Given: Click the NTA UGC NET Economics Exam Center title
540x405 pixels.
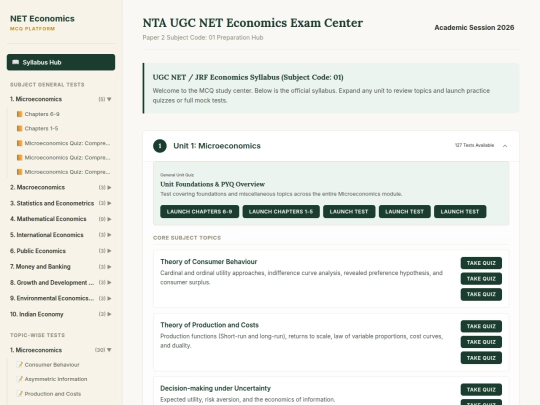Looking at the screenshot, I should pyautogui.click(x=253, y=23).
